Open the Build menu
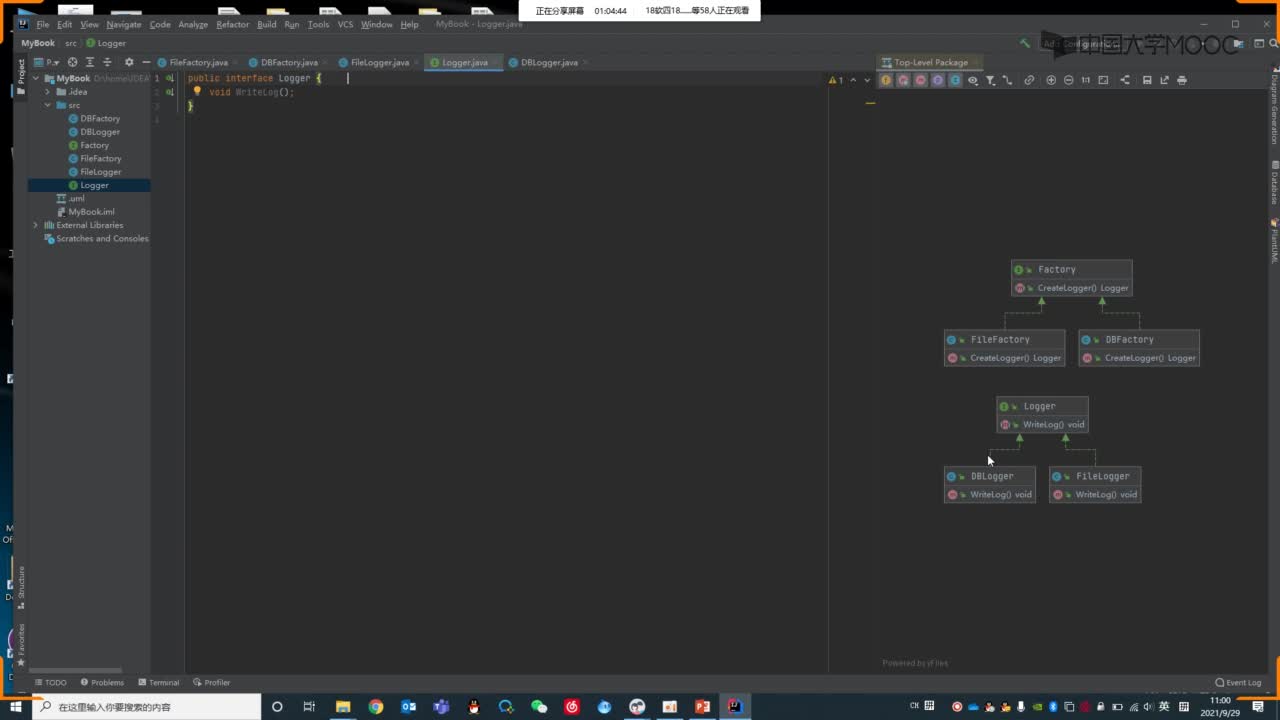 click(x=267, y=24)
